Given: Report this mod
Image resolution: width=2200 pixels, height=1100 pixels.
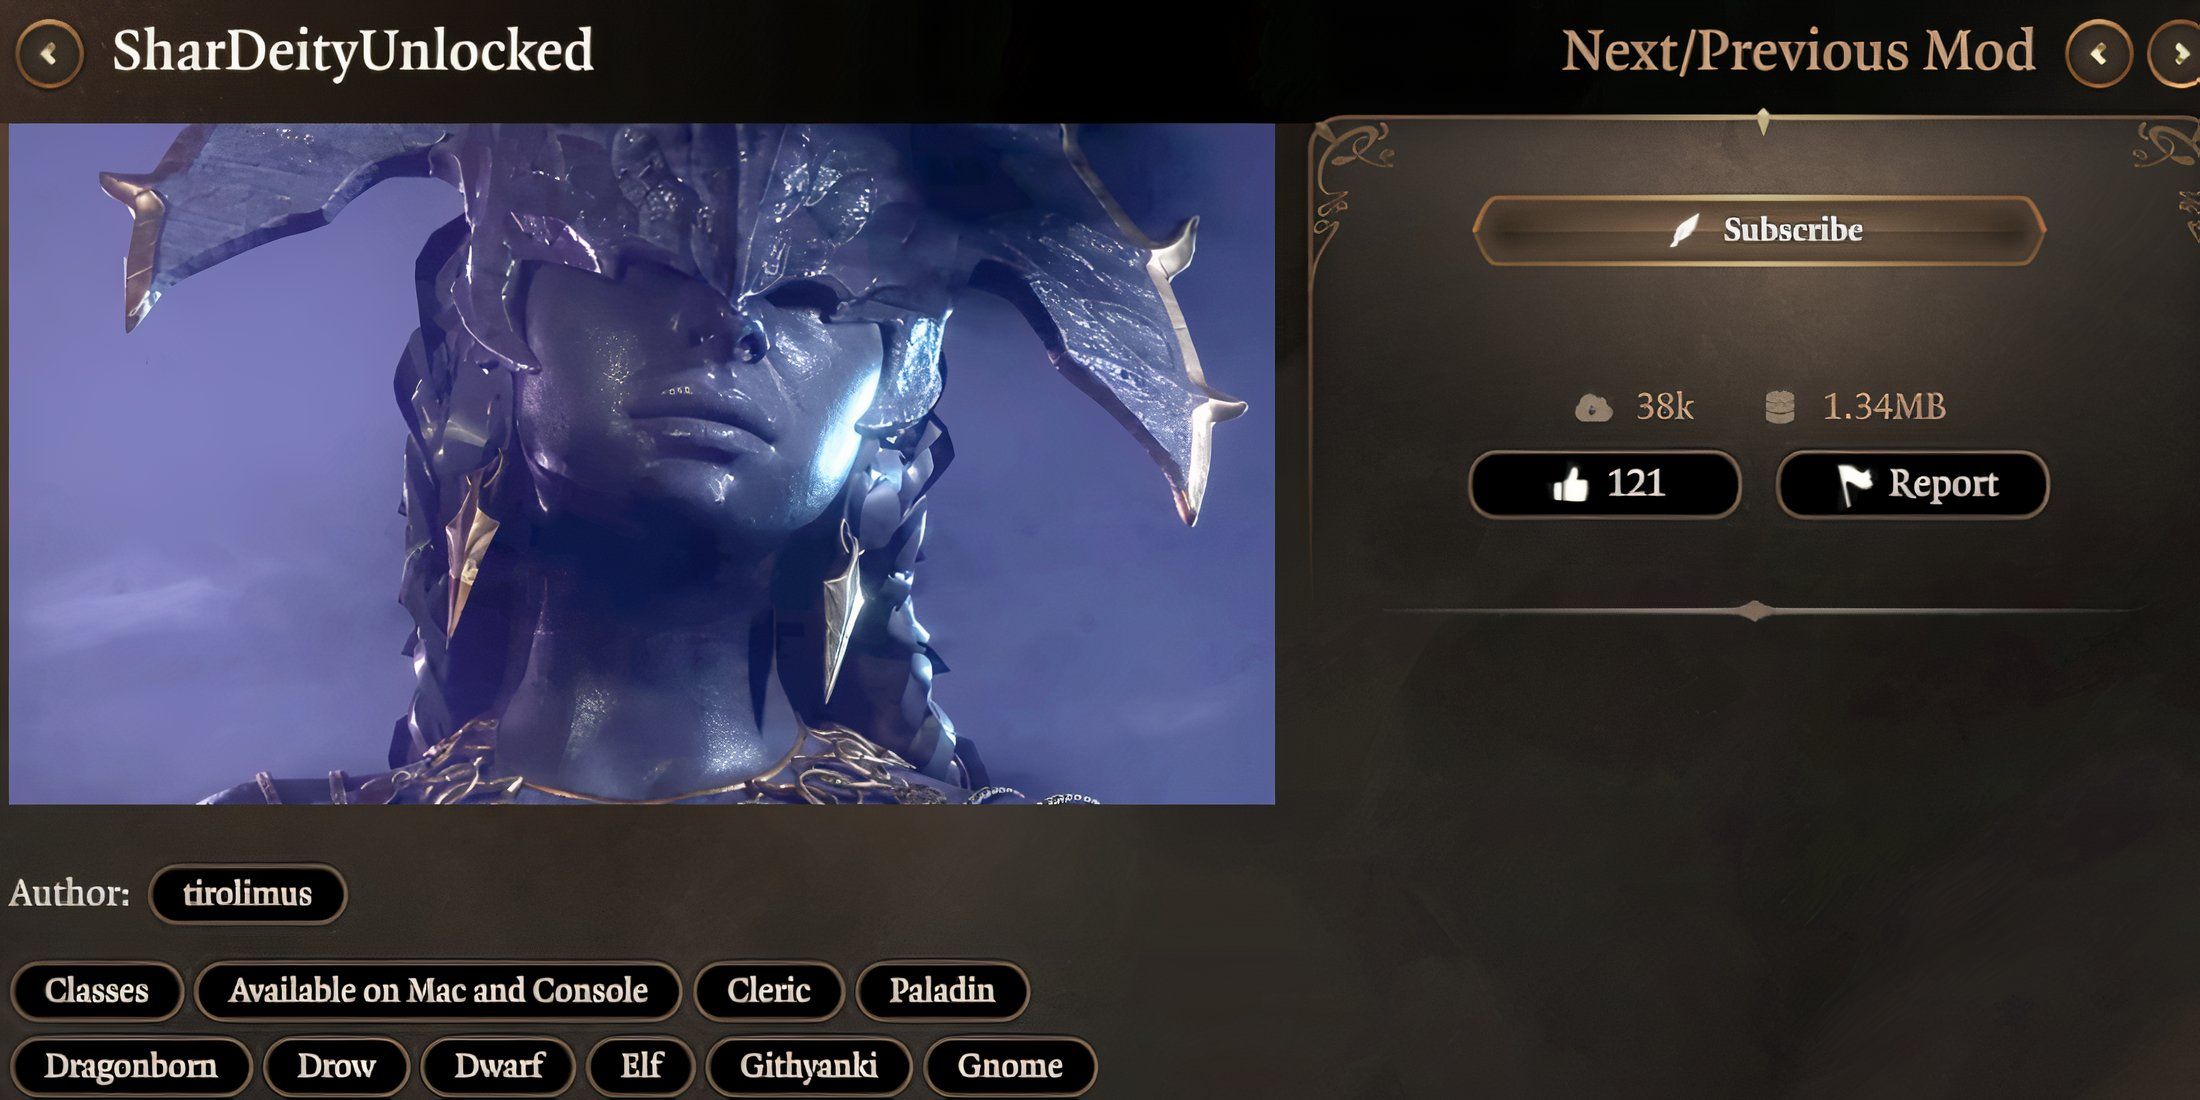Looking at the screenshot, I should point(1912,484).
